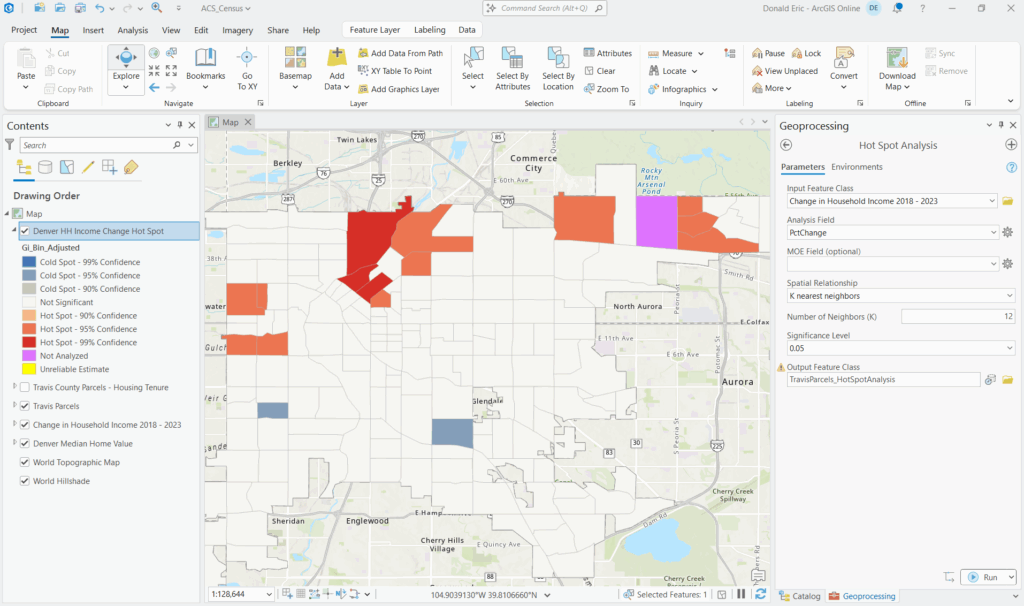Expand the Denver Median Home Value layer
This screenshot has width=1024, height=606.
click(x=14, y=443)
